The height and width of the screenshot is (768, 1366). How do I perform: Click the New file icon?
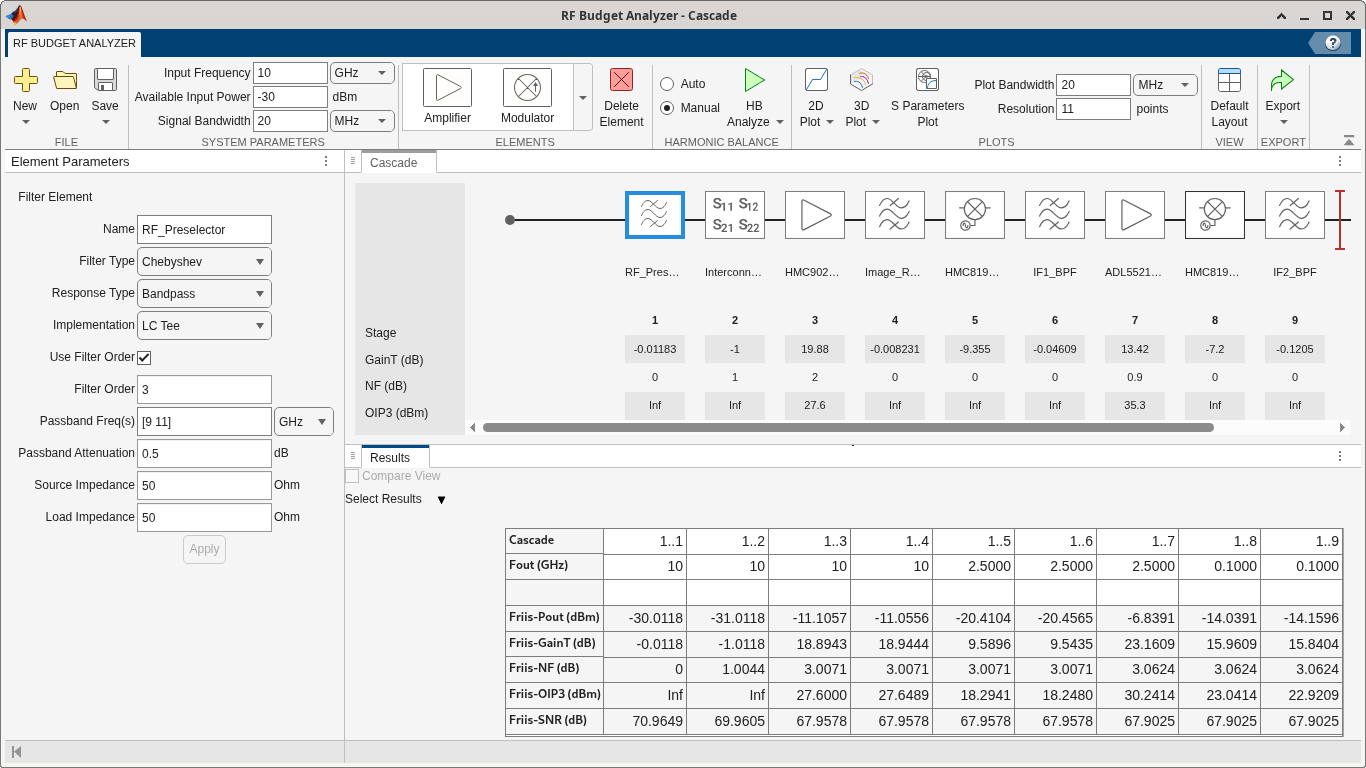25,80
